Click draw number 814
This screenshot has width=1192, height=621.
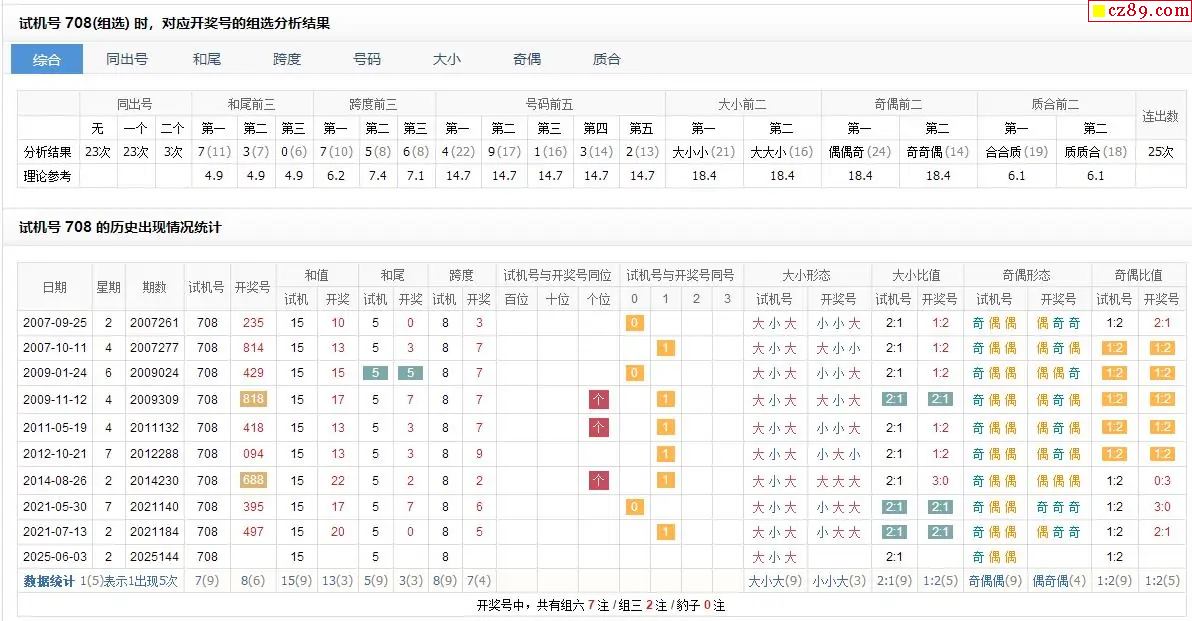click(253, 347)
